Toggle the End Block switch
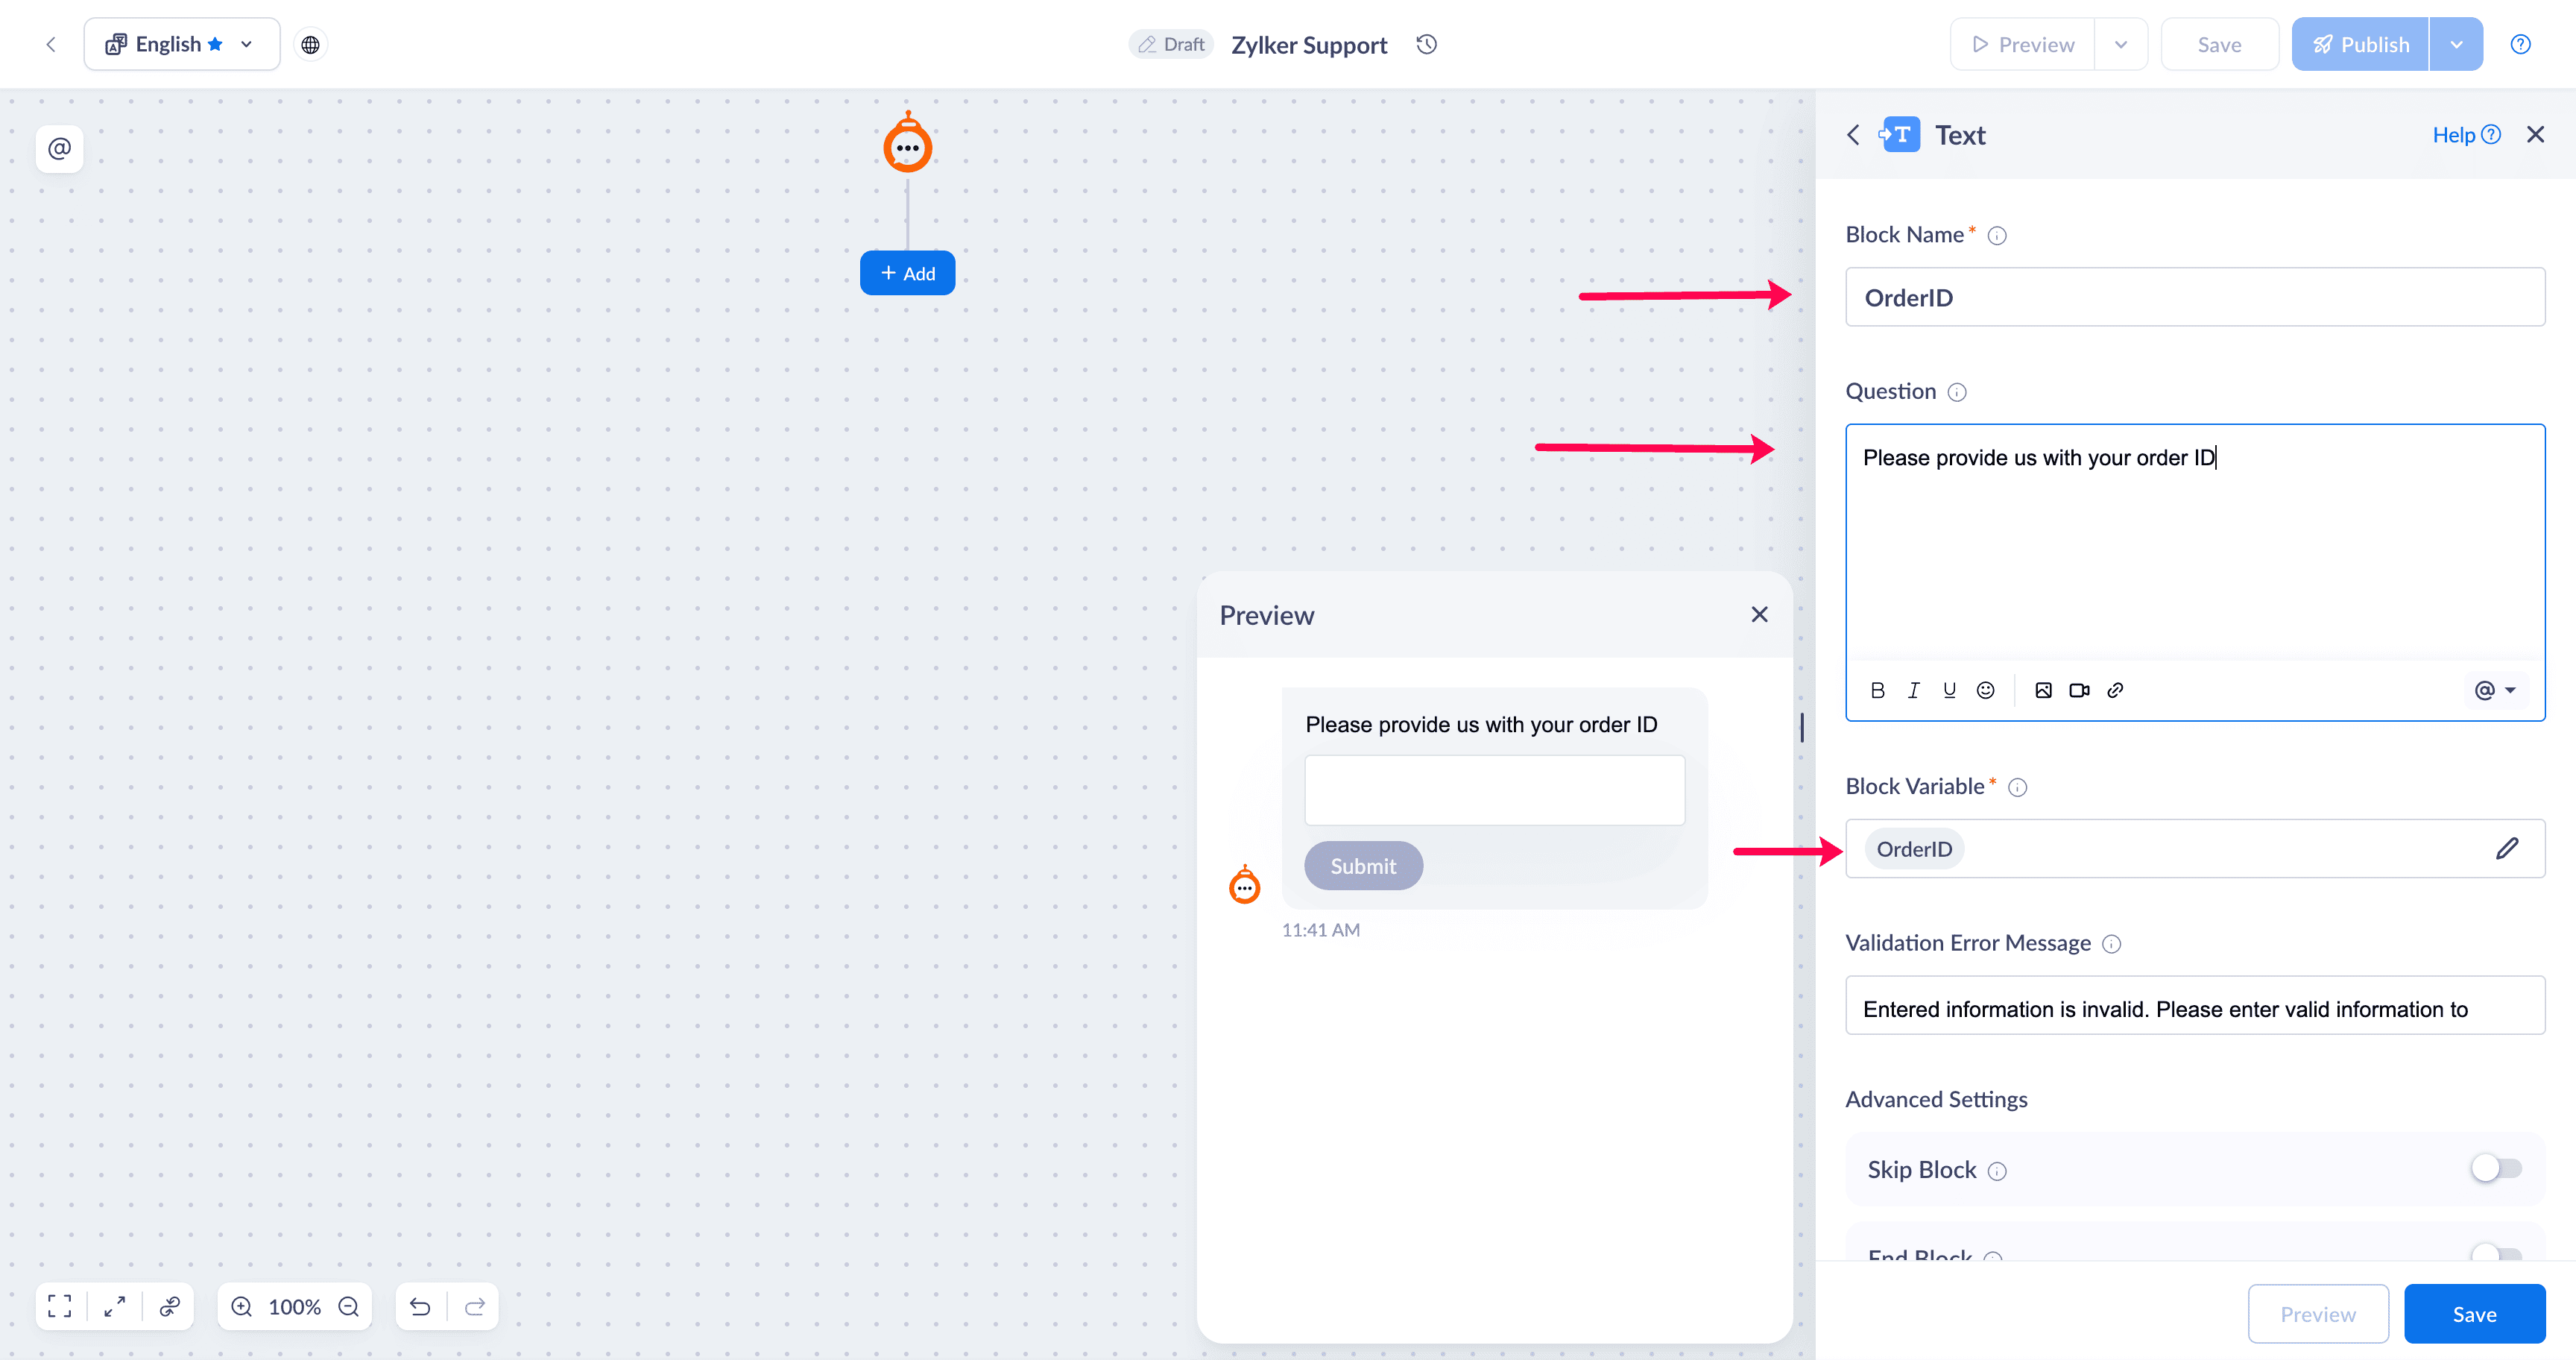The image size is (2576, 1360). point(2496,1252)
